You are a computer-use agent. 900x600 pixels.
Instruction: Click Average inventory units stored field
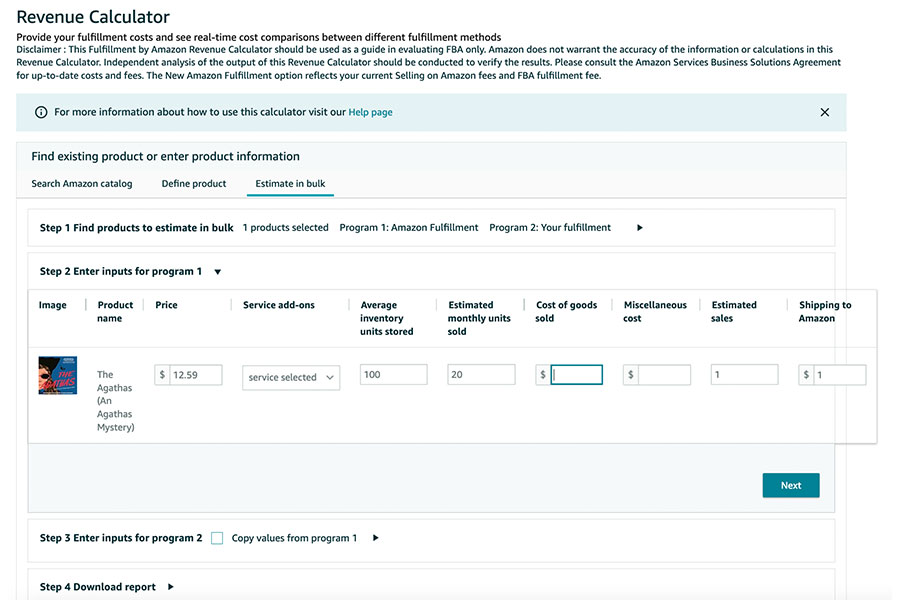pos(393,374)
